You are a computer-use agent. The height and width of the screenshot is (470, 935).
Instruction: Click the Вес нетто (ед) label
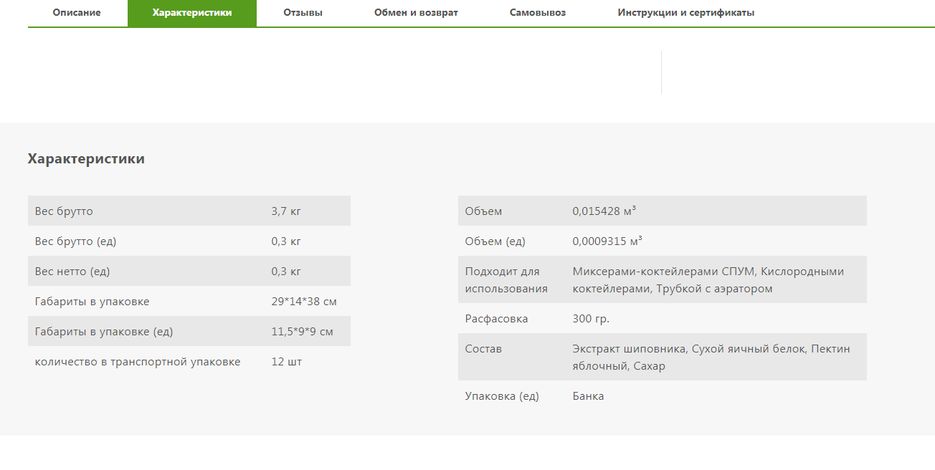[x=72, y=271]
